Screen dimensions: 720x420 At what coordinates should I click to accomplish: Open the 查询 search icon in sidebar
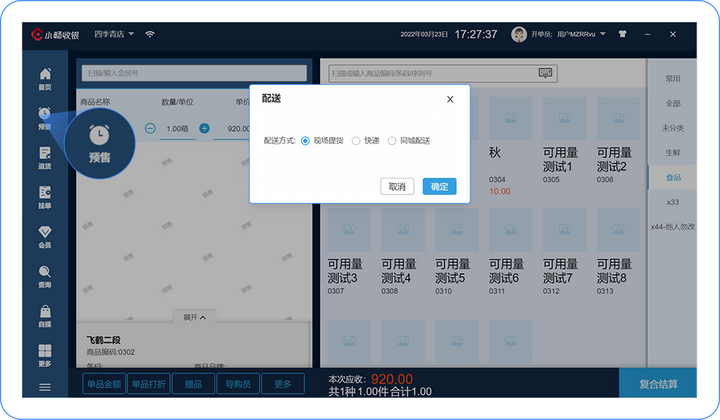pyautogui.click(x=45, y=276)
